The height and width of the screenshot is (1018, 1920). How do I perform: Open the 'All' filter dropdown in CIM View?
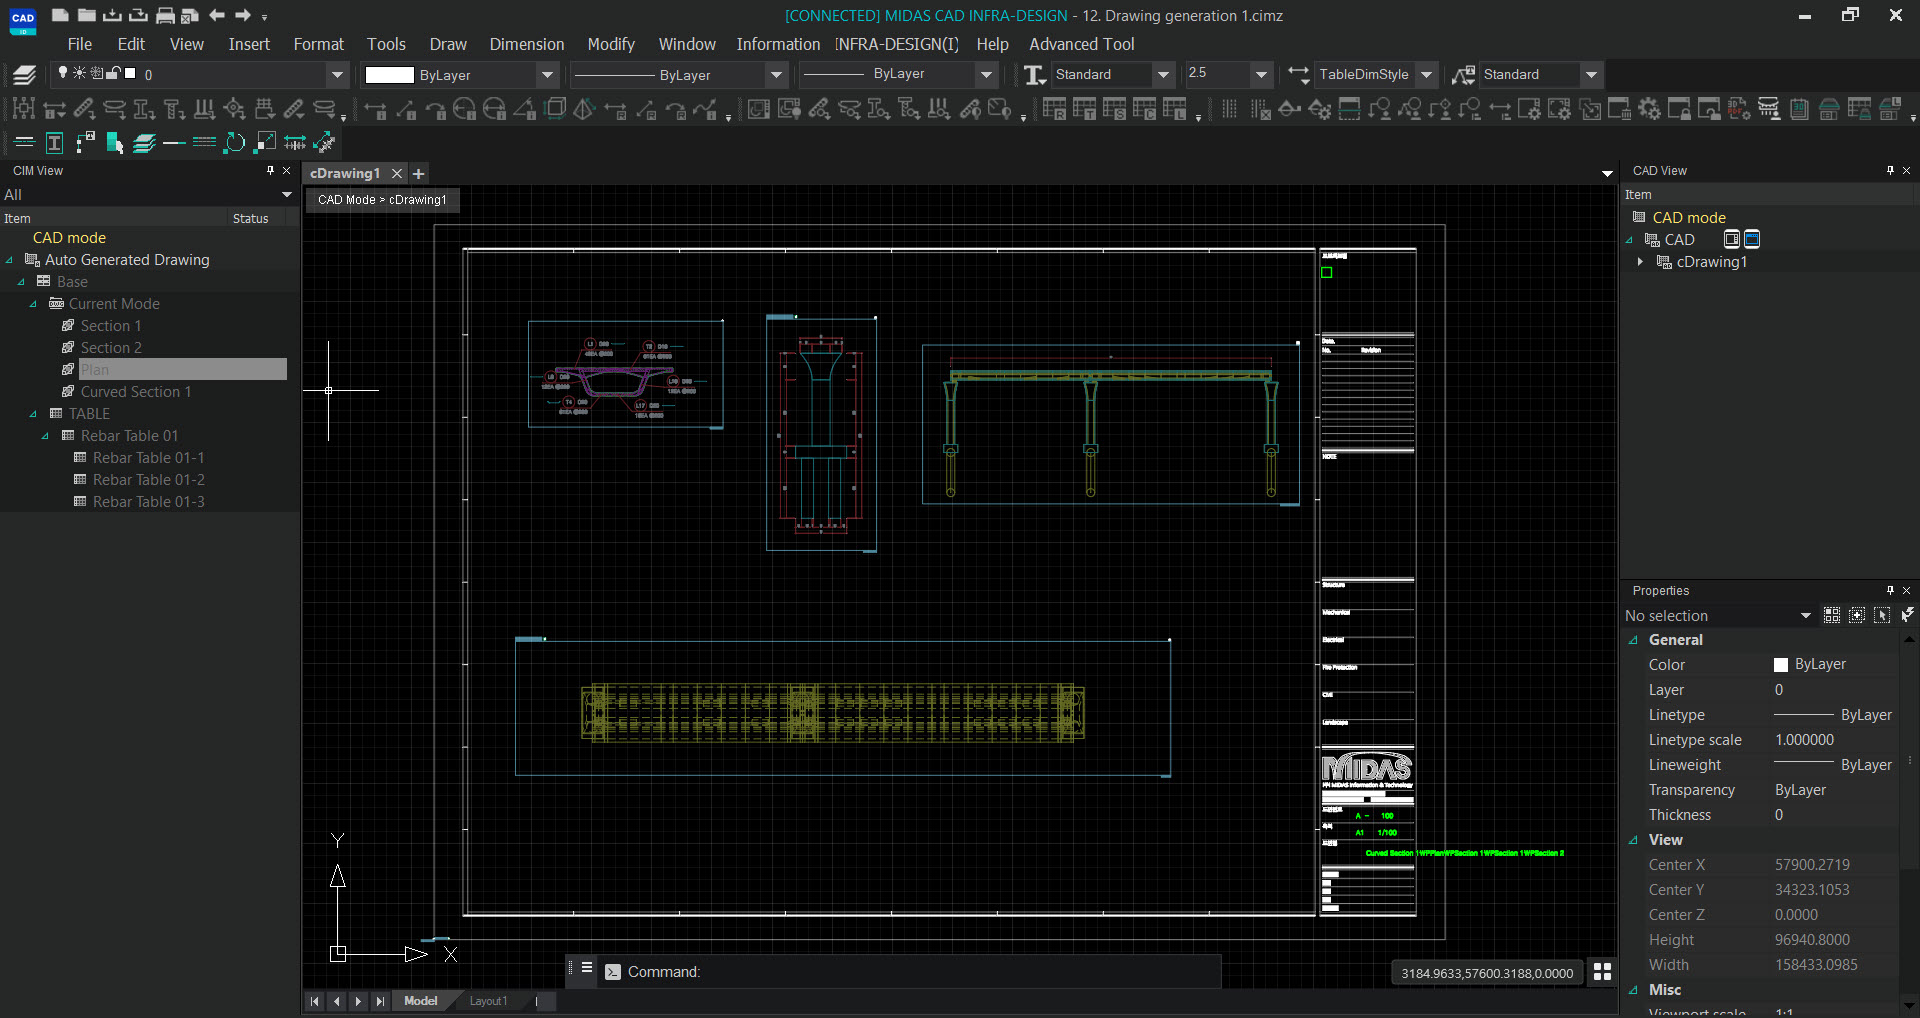287,194
